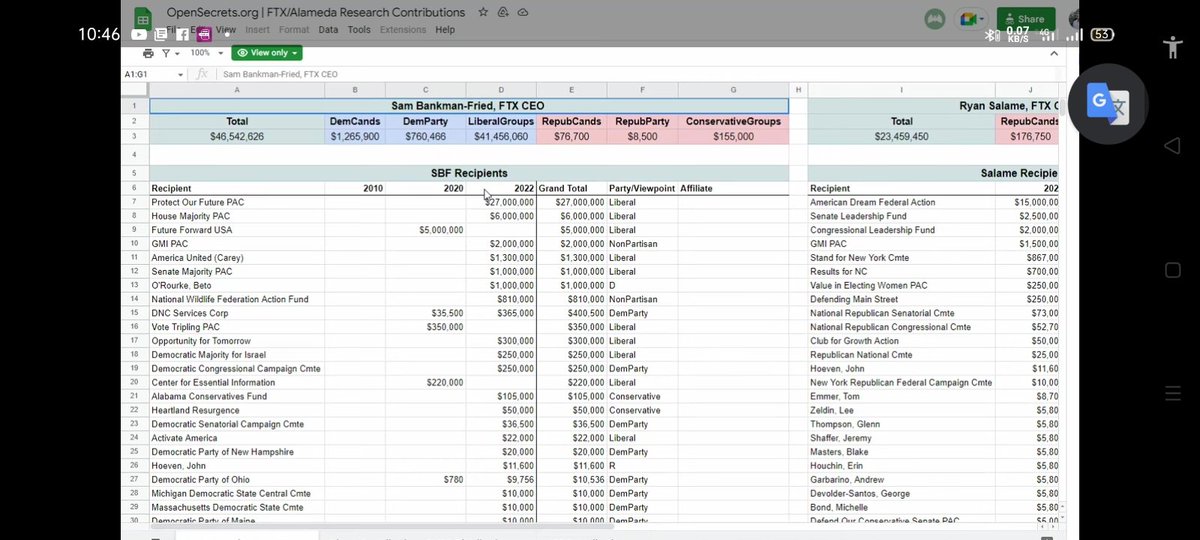The height and width of the screenshot is (540, 1200).
Task: Click the RepubCands value $76,700
Action: [x=572, y=136]
